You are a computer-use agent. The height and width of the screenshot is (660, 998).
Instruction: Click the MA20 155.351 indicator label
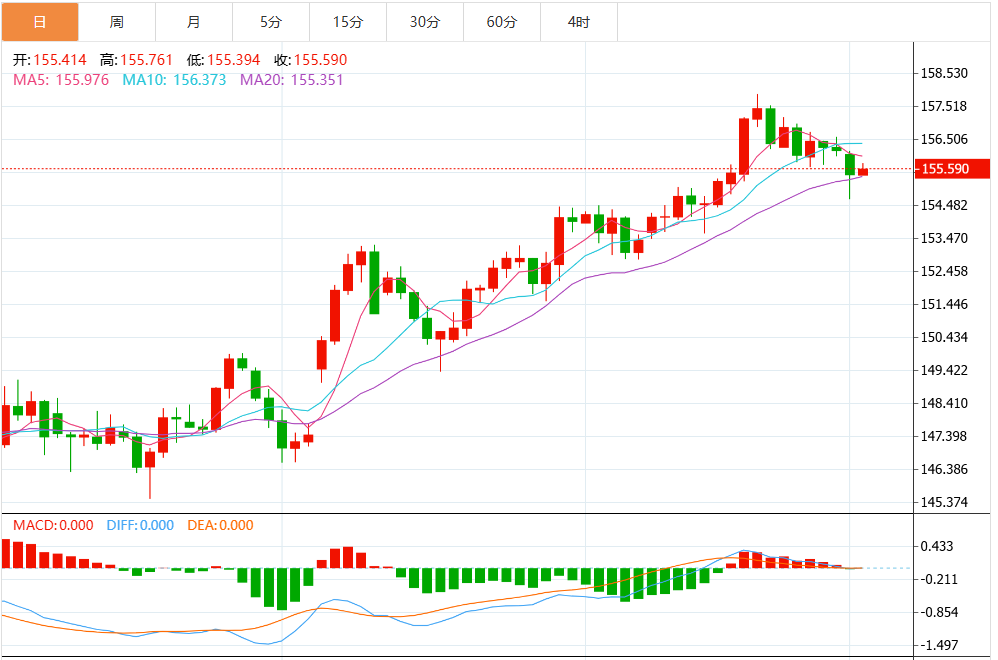(292, 80)
